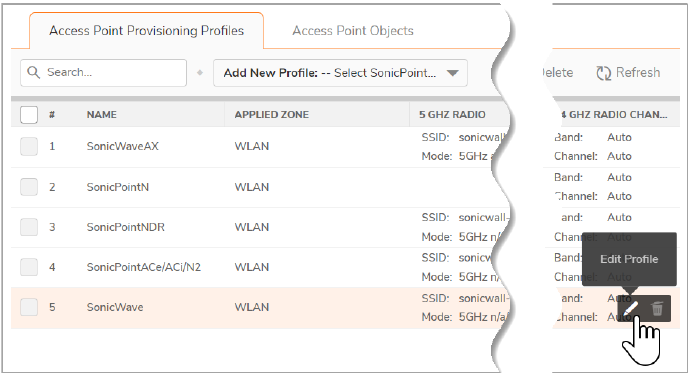The image size is (691, 376).
Task: Click the Refresh circular arrows icon
Action: click(603, 73)
